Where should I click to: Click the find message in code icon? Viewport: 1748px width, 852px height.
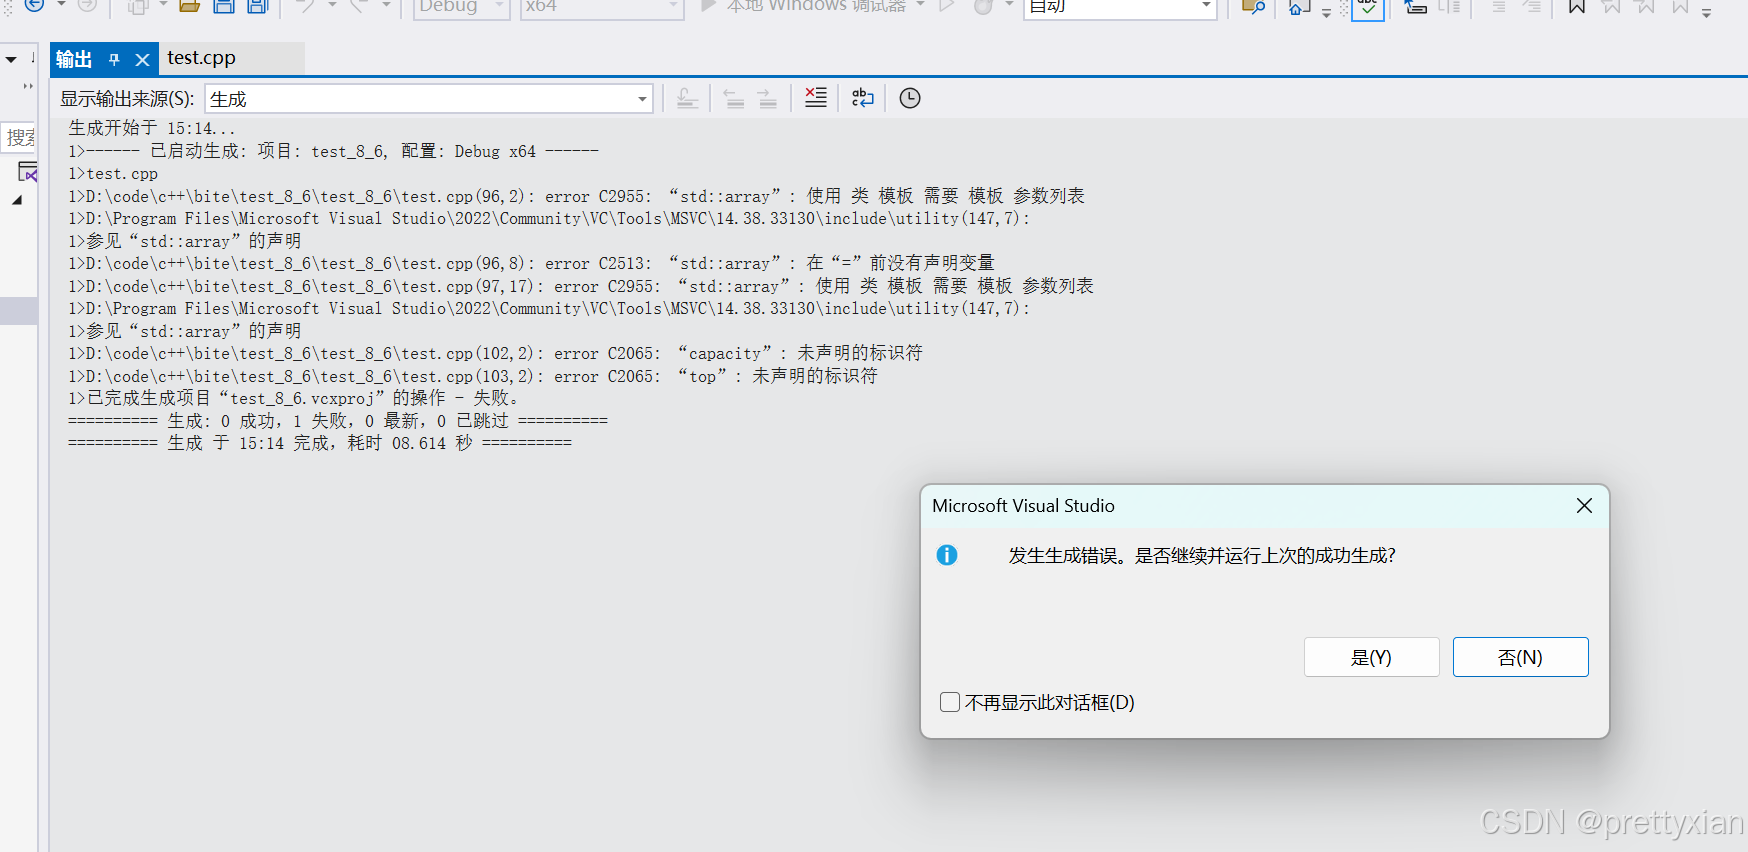click(687, 98)
